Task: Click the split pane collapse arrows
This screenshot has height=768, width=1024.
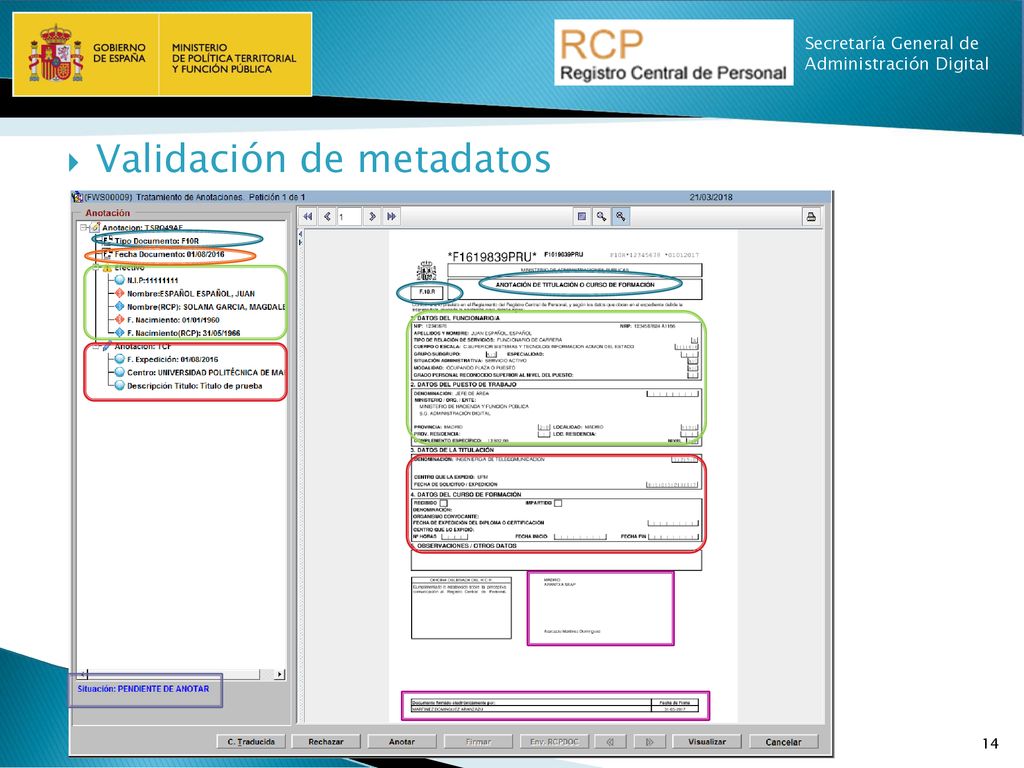Action: click(x=300, y=238)
